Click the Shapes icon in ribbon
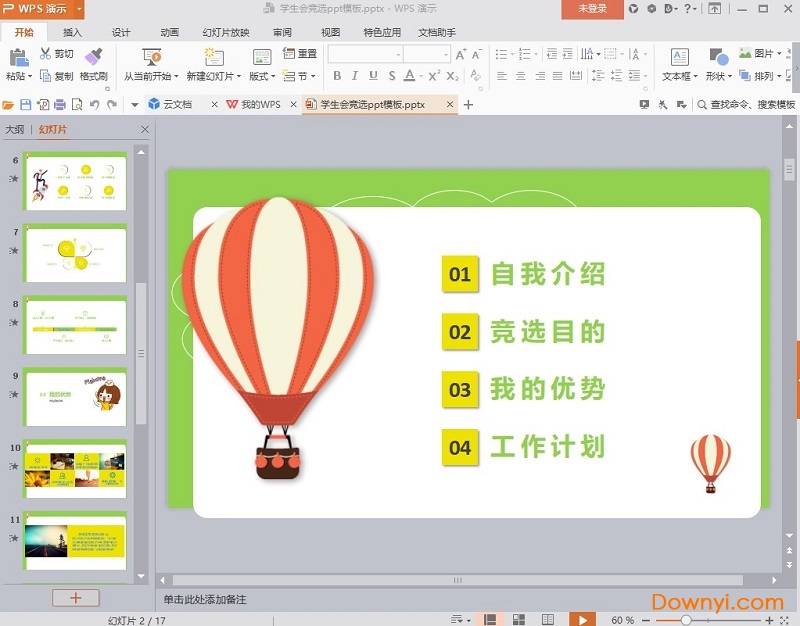 click(x=718, y=57)
